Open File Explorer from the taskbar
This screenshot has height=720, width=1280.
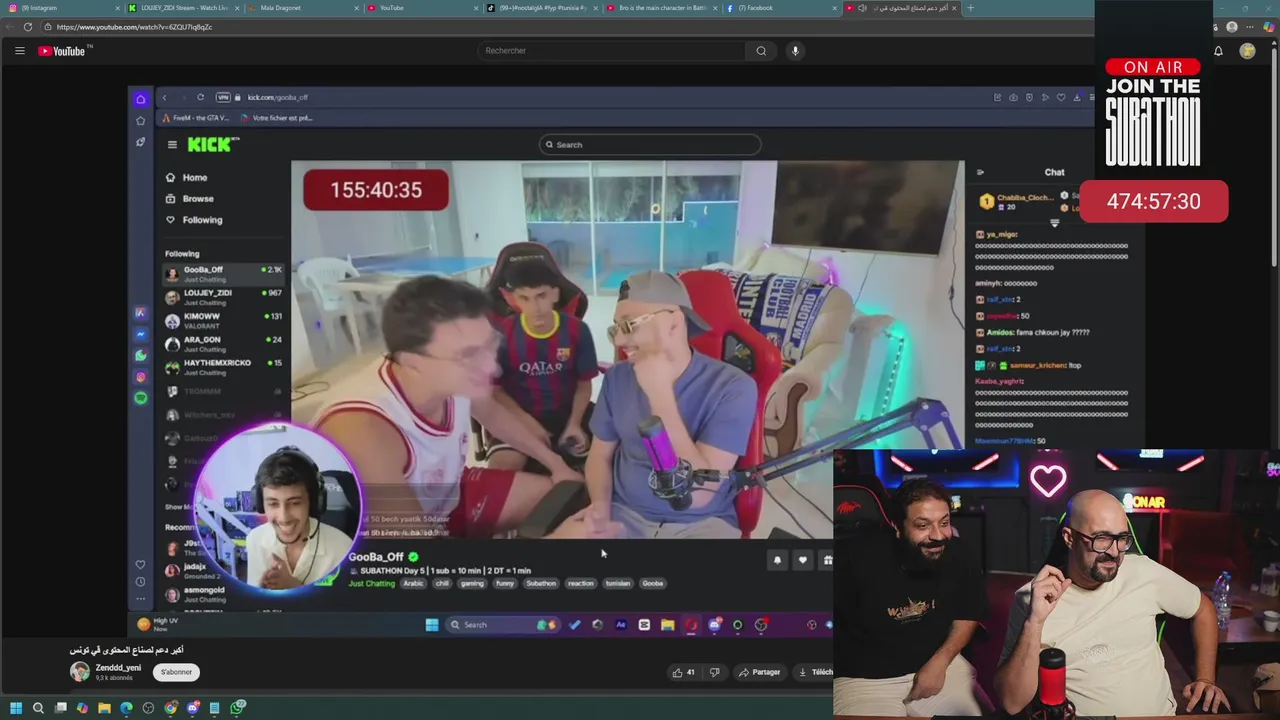(x=104, y=708)
